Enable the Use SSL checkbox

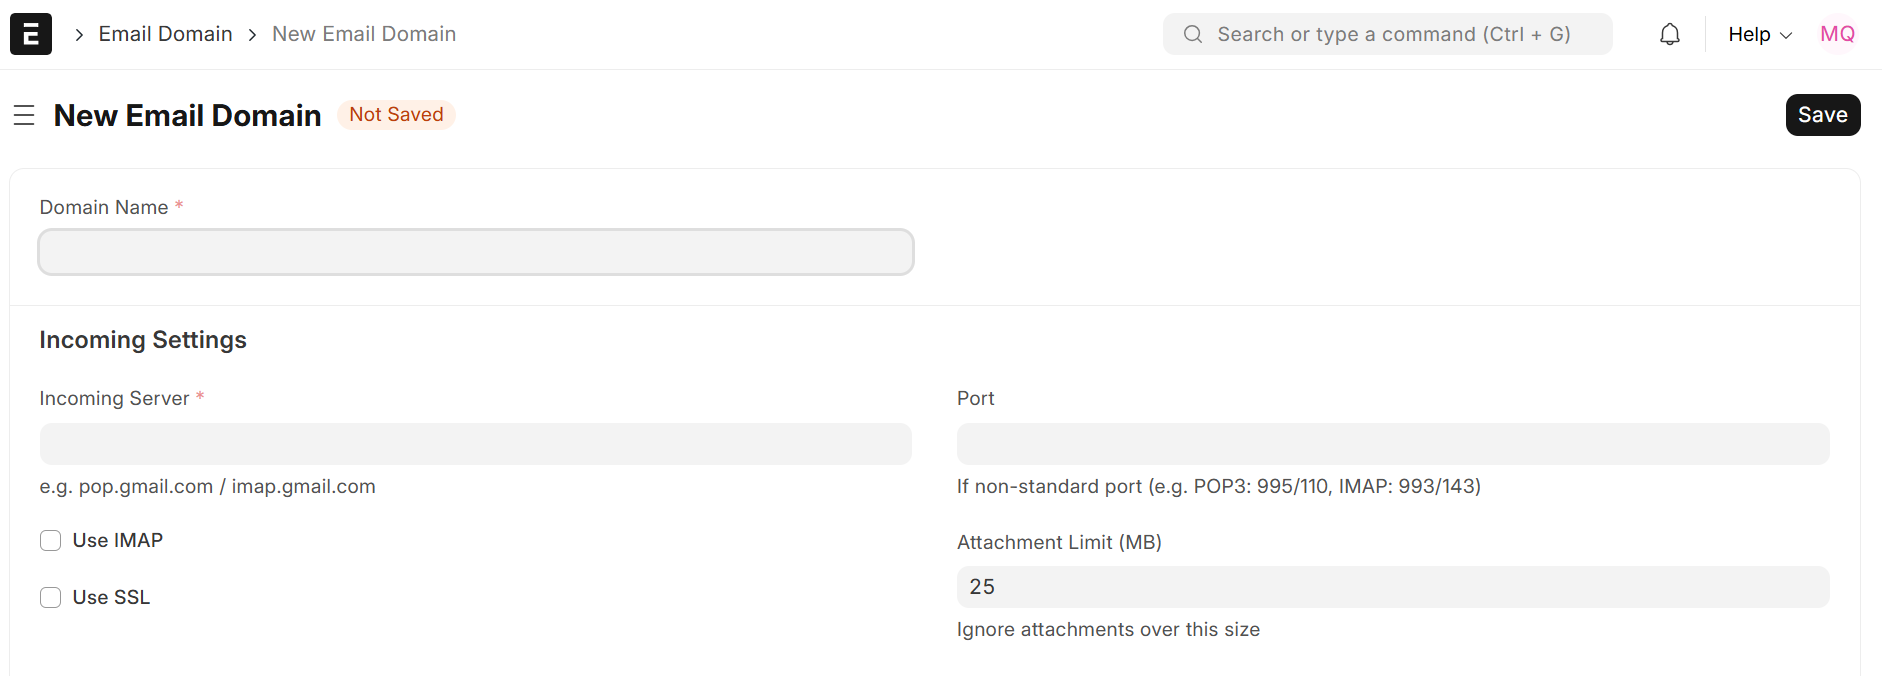pyautogui.click(x=50, y=597)
